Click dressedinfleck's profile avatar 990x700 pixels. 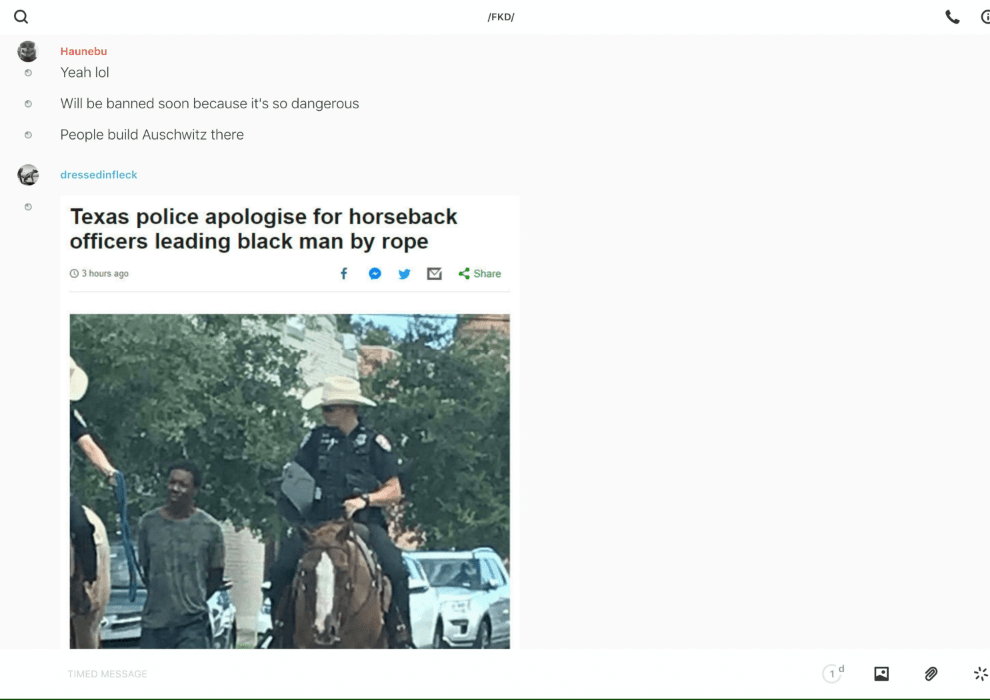click(x=28, y=175)
